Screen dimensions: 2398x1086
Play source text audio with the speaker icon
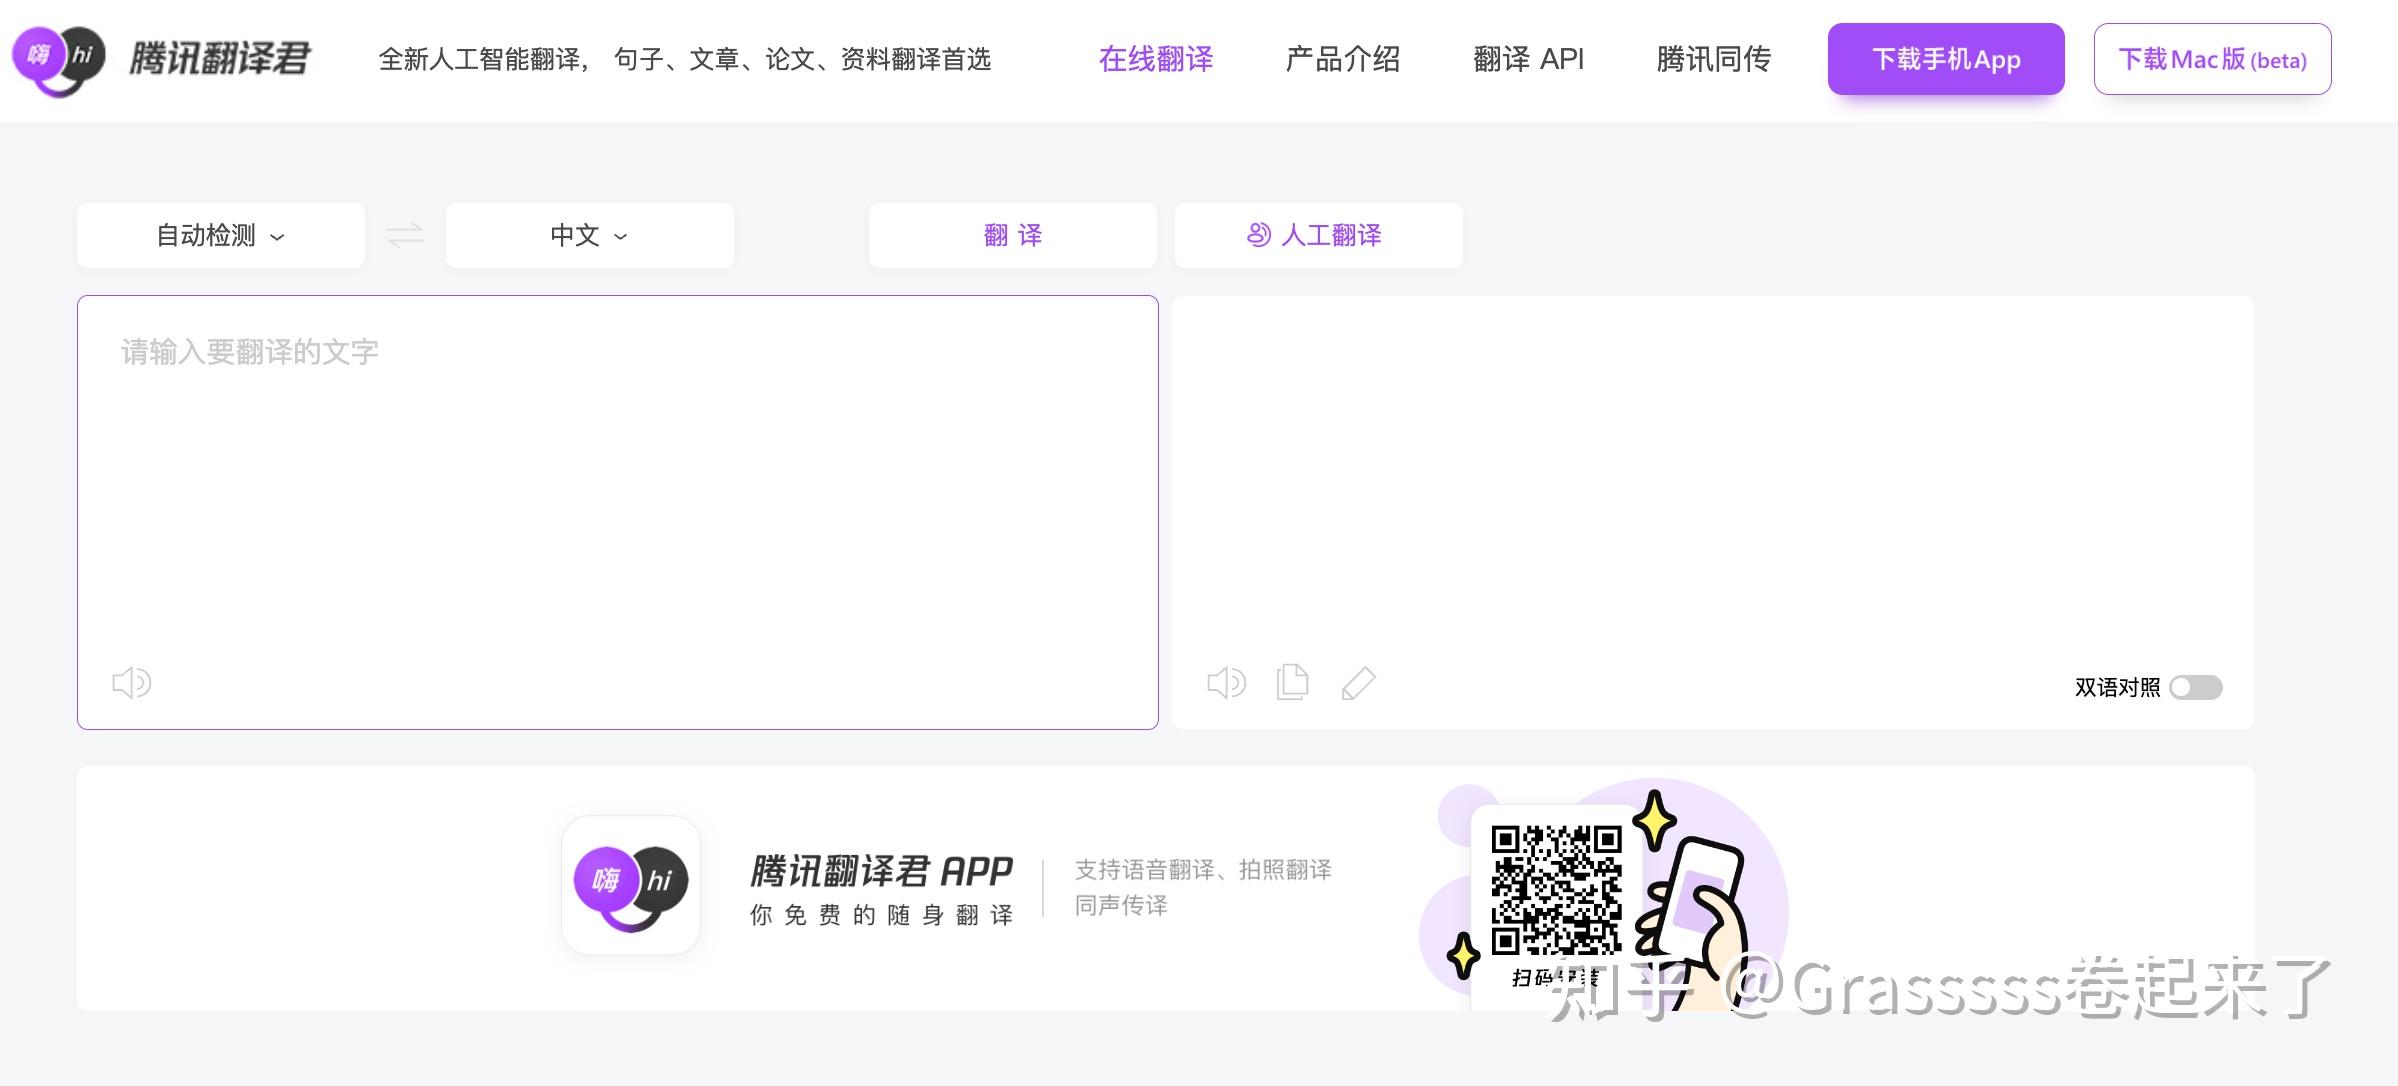coord(131,682)
